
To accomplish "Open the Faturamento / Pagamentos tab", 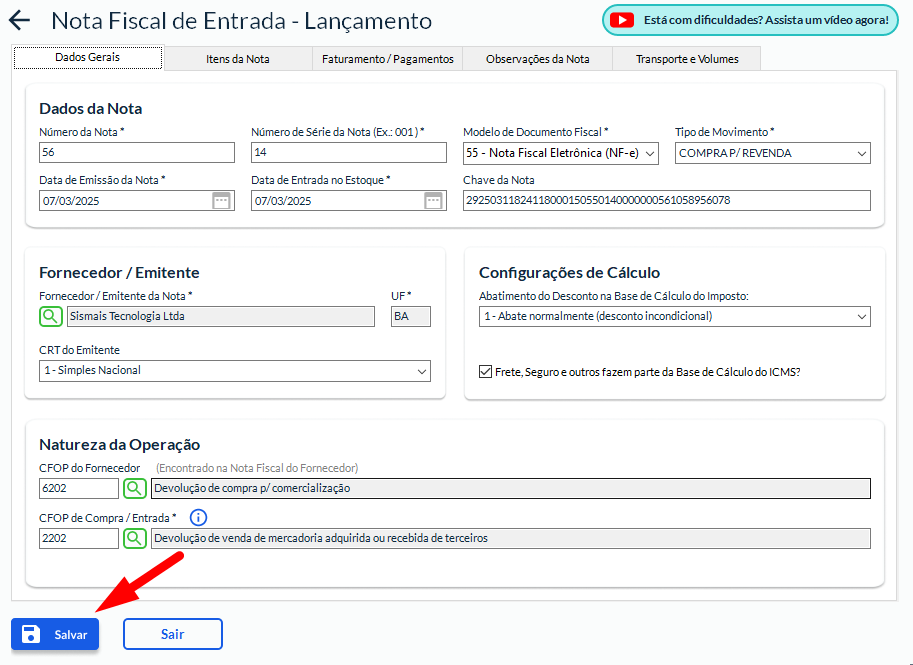I will tap(388, 59).
